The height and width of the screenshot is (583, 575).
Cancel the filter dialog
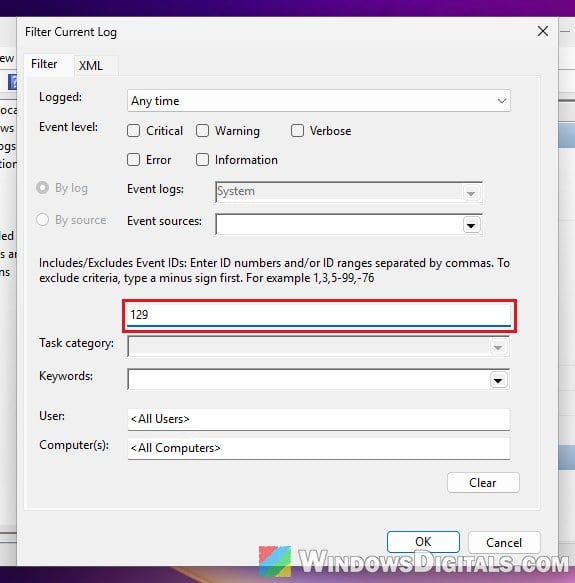(x=504, y=542)
